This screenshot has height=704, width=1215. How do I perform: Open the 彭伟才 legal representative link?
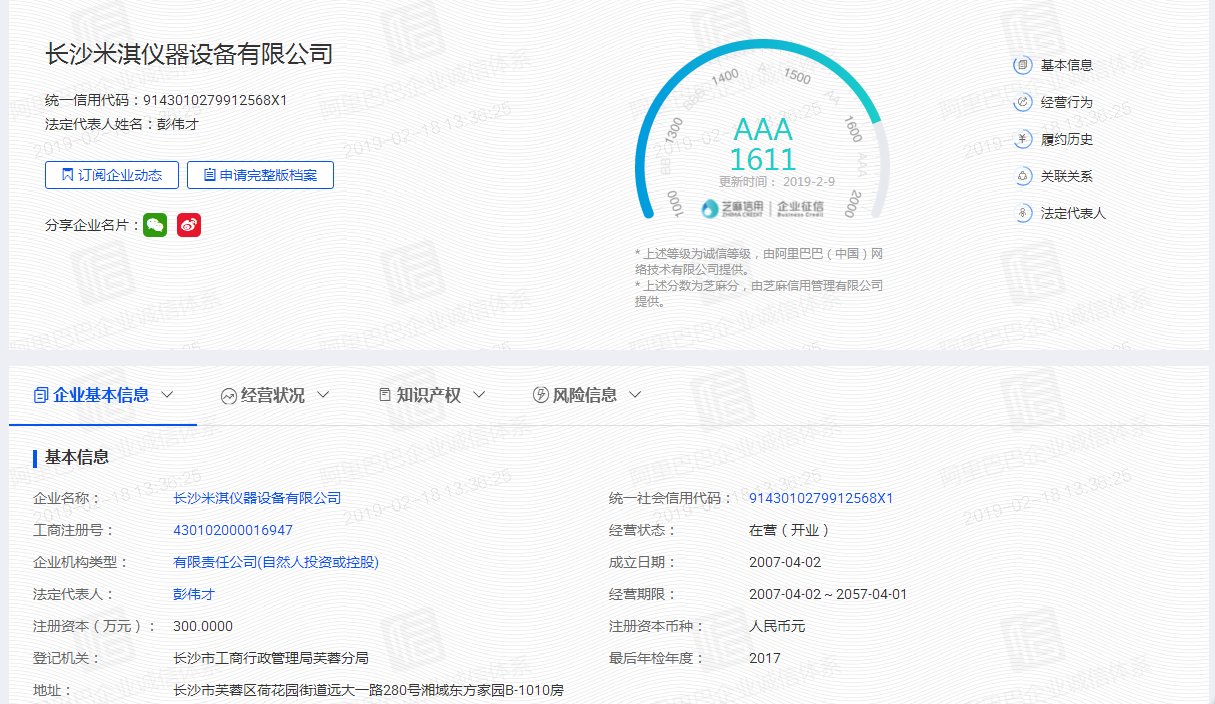194,594
